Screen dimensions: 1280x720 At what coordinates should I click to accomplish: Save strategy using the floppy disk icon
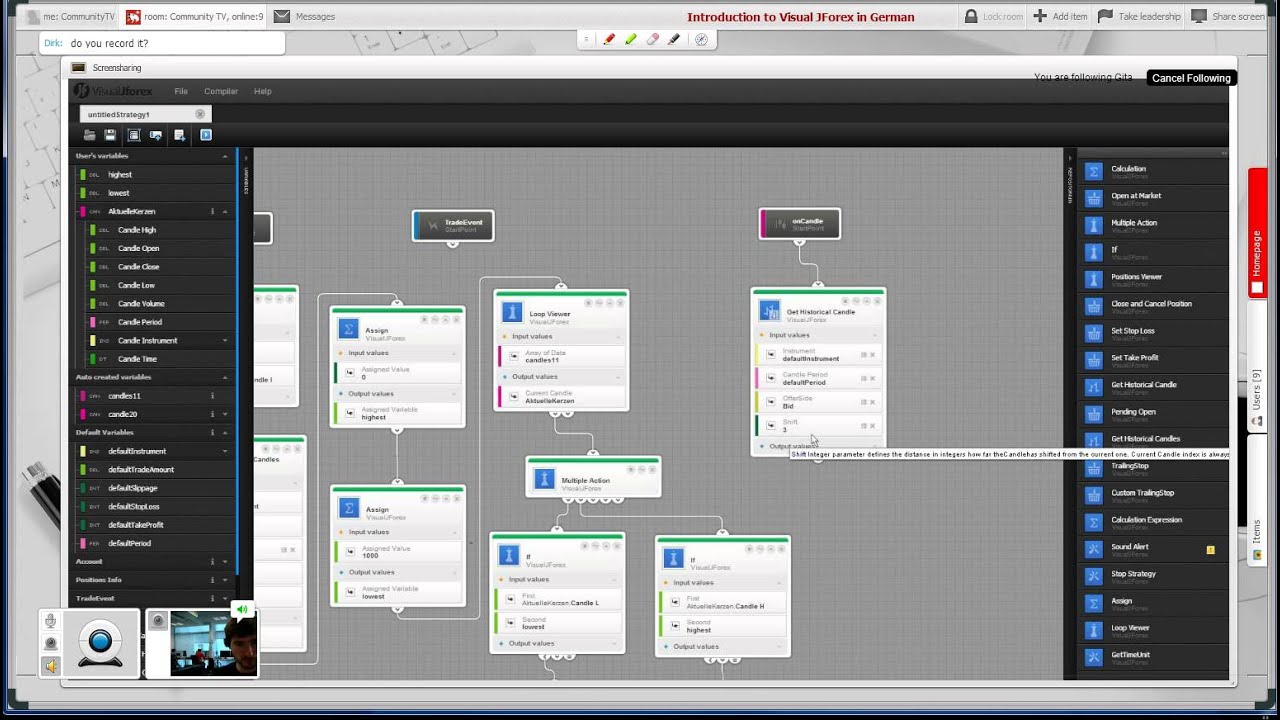[x=110, y=135]
